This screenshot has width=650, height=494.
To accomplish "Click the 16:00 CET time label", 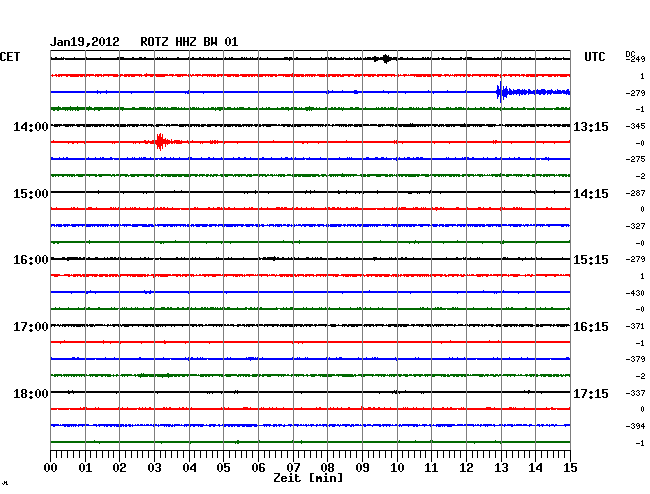I will click(31, 260).
